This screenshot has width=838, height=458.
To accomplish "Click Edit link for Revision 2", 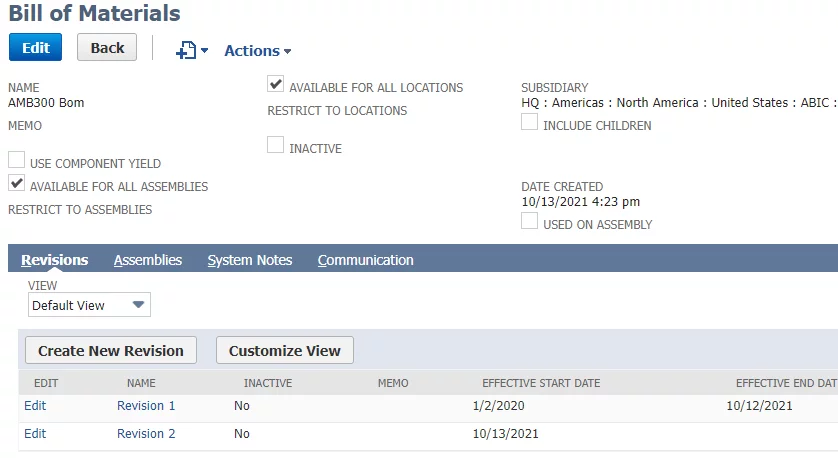I will pos(35,433).
